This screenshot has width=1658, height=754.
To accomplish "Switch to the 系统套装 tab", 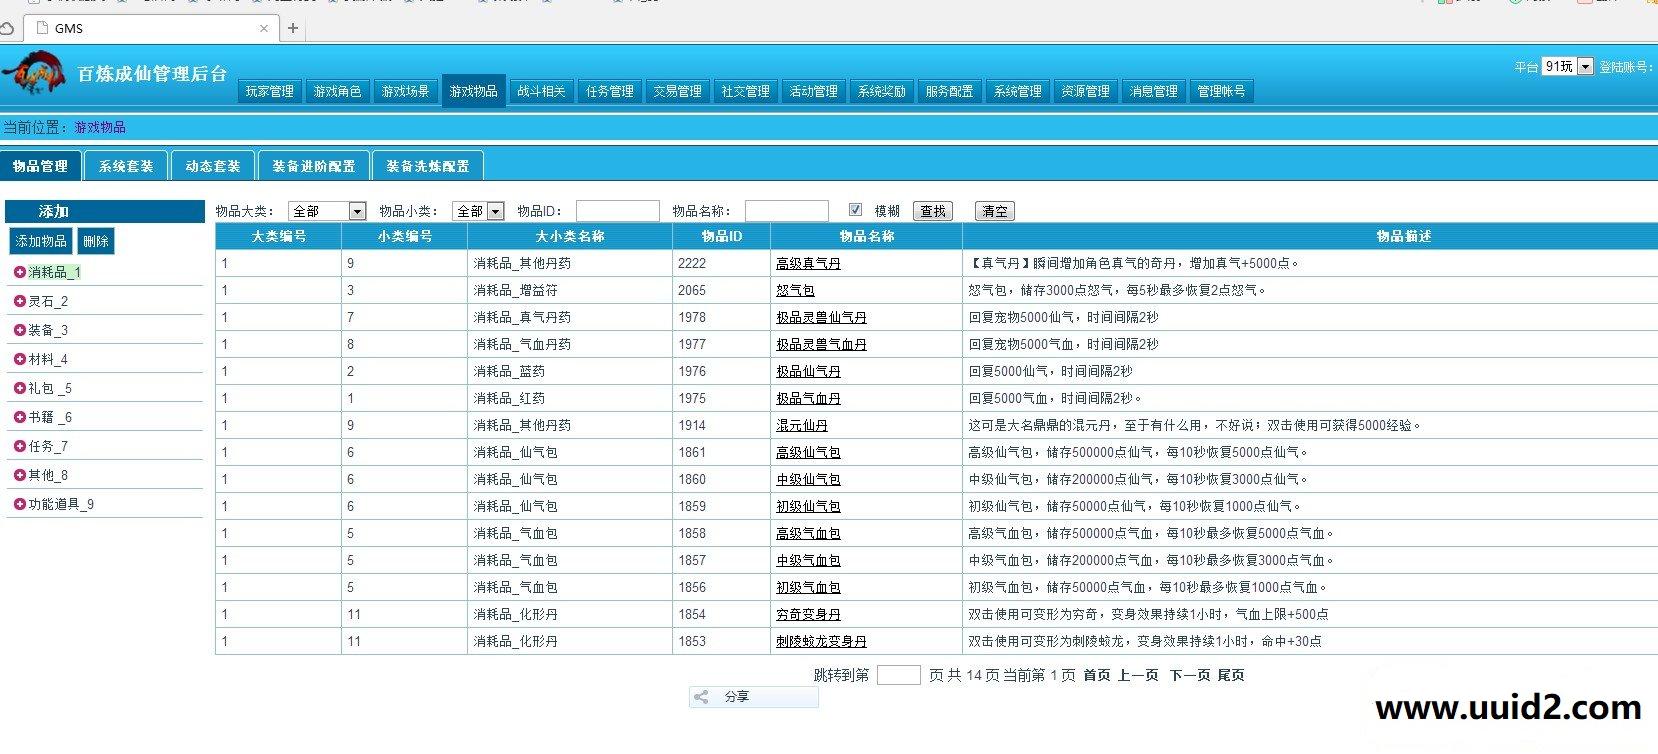I will click(126, 166).
